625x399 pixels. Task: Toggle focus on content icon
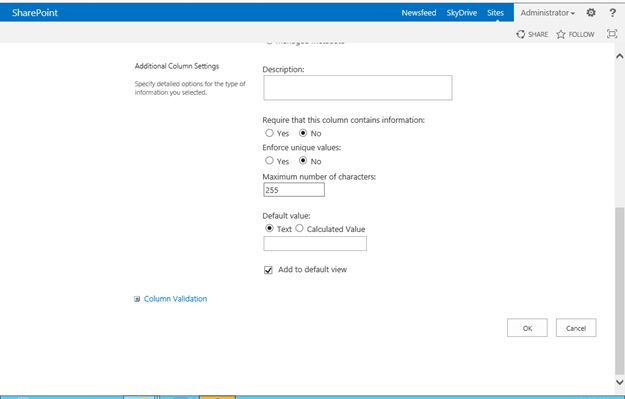pyautogui.click(x=612, y=34)
